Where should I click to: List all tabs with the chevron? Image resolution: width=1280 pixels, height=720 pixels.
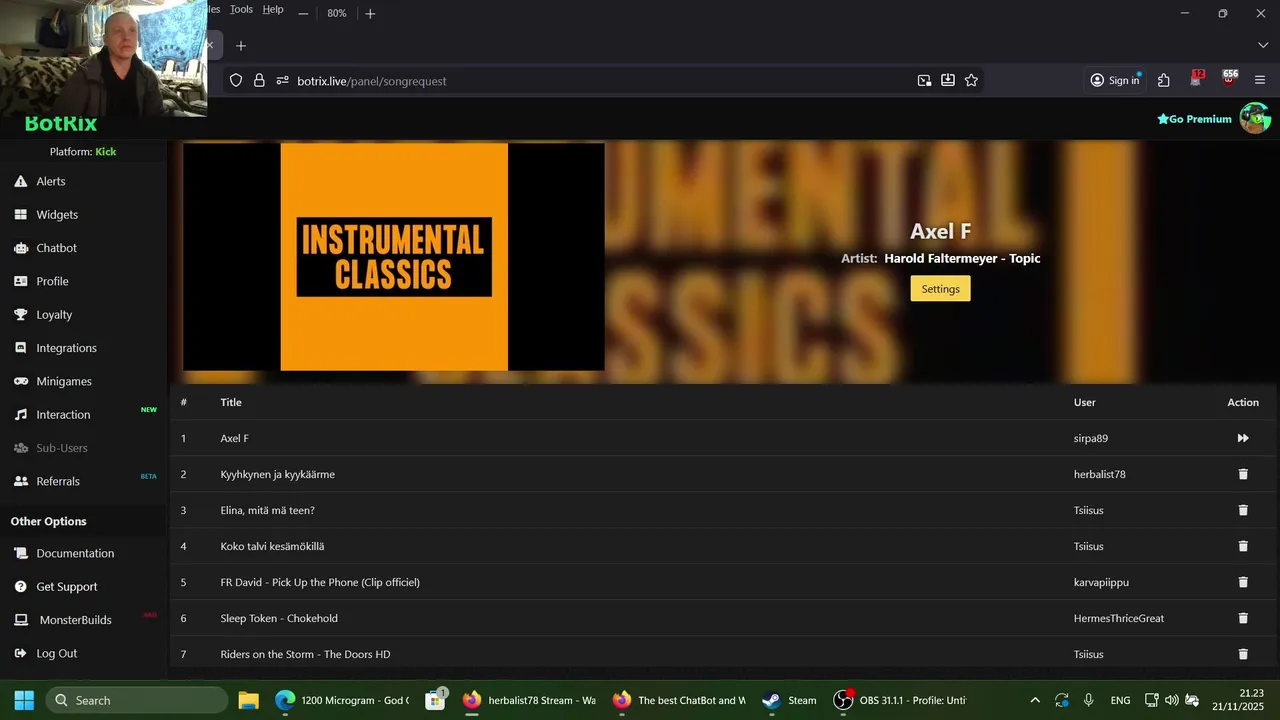[x=1262, y=46]
